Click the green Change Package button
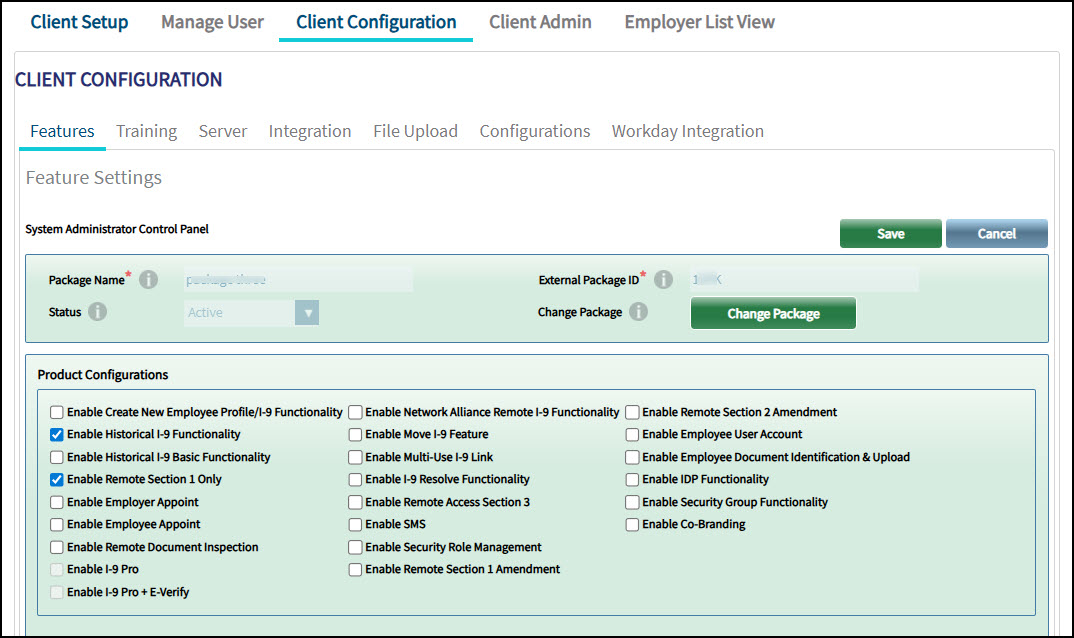 pos(773,314)
